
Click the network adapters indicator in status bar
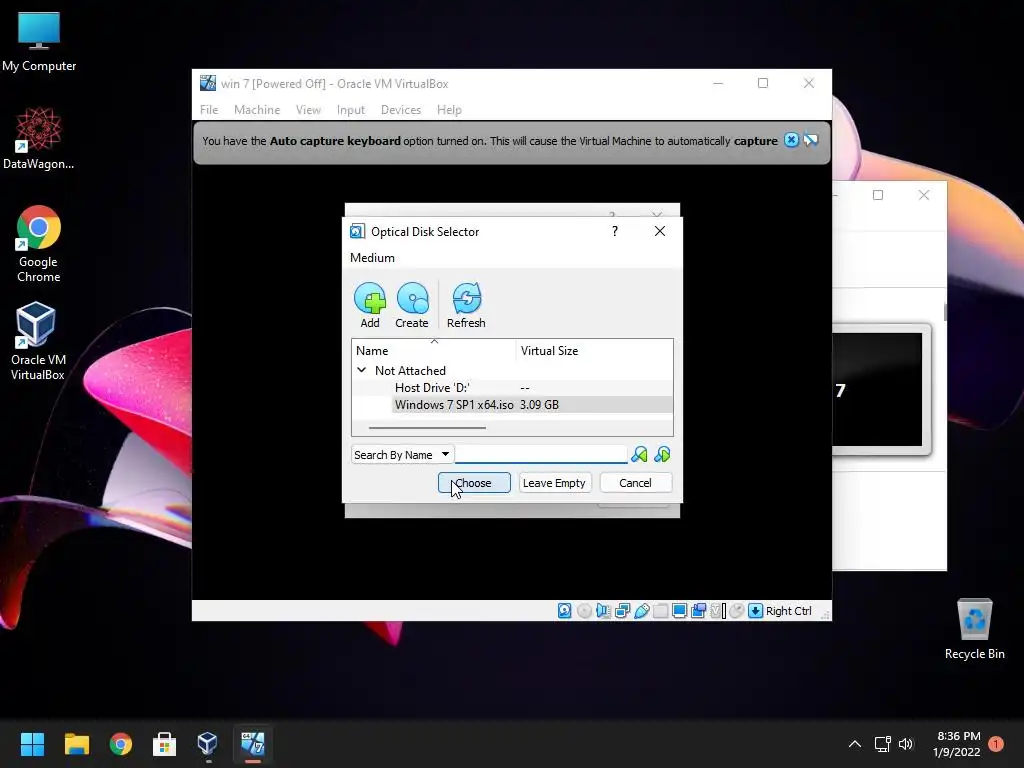pyautogui.click(x=622, y=611)
